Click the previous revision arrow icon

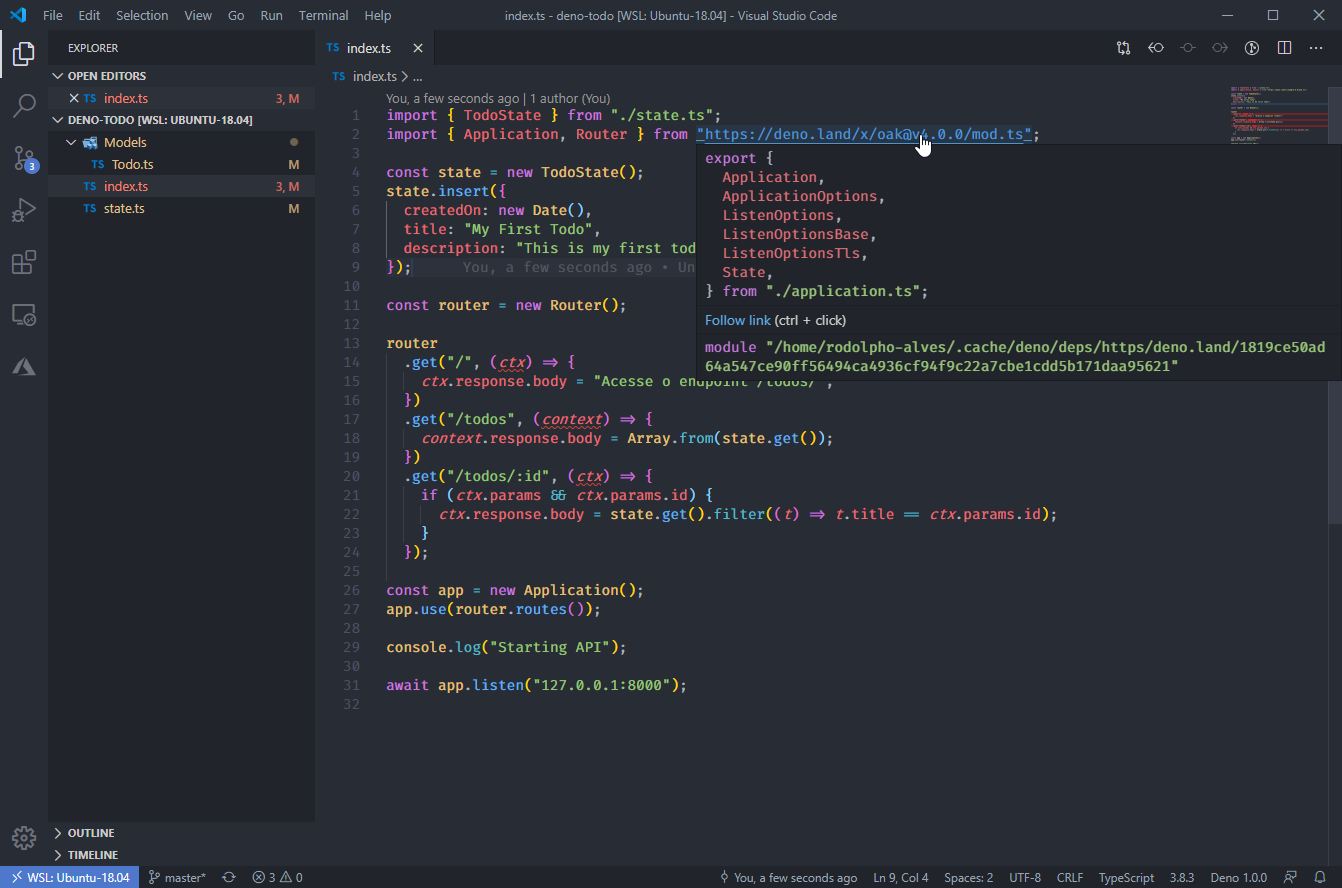(1156, 48)
